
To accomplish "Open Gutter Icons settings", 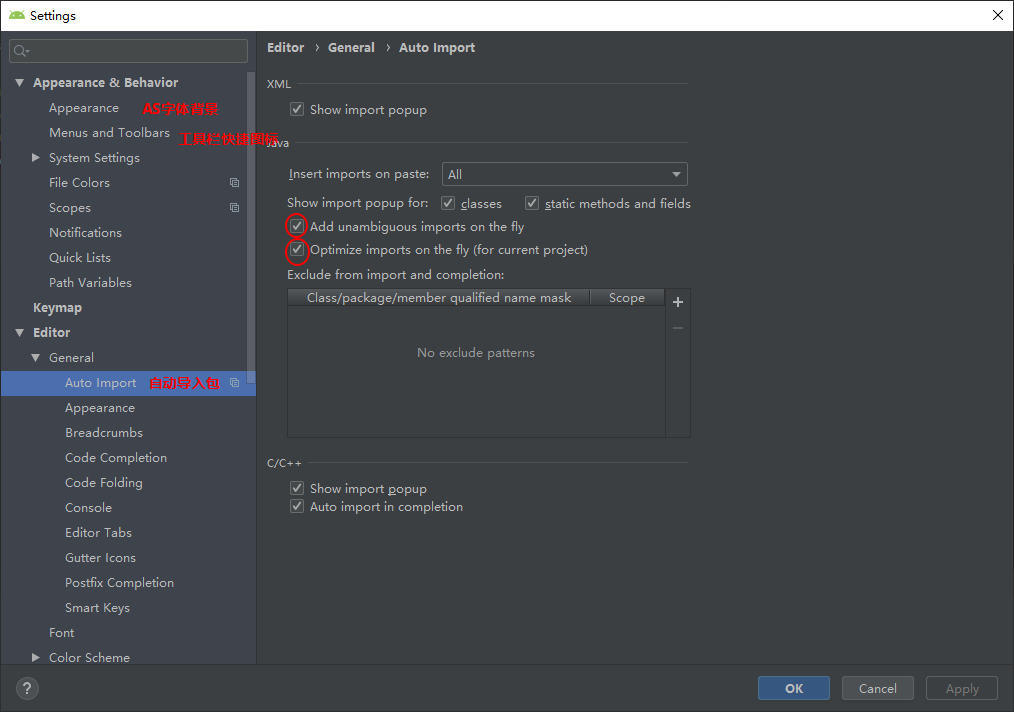I will click(100, 557).
